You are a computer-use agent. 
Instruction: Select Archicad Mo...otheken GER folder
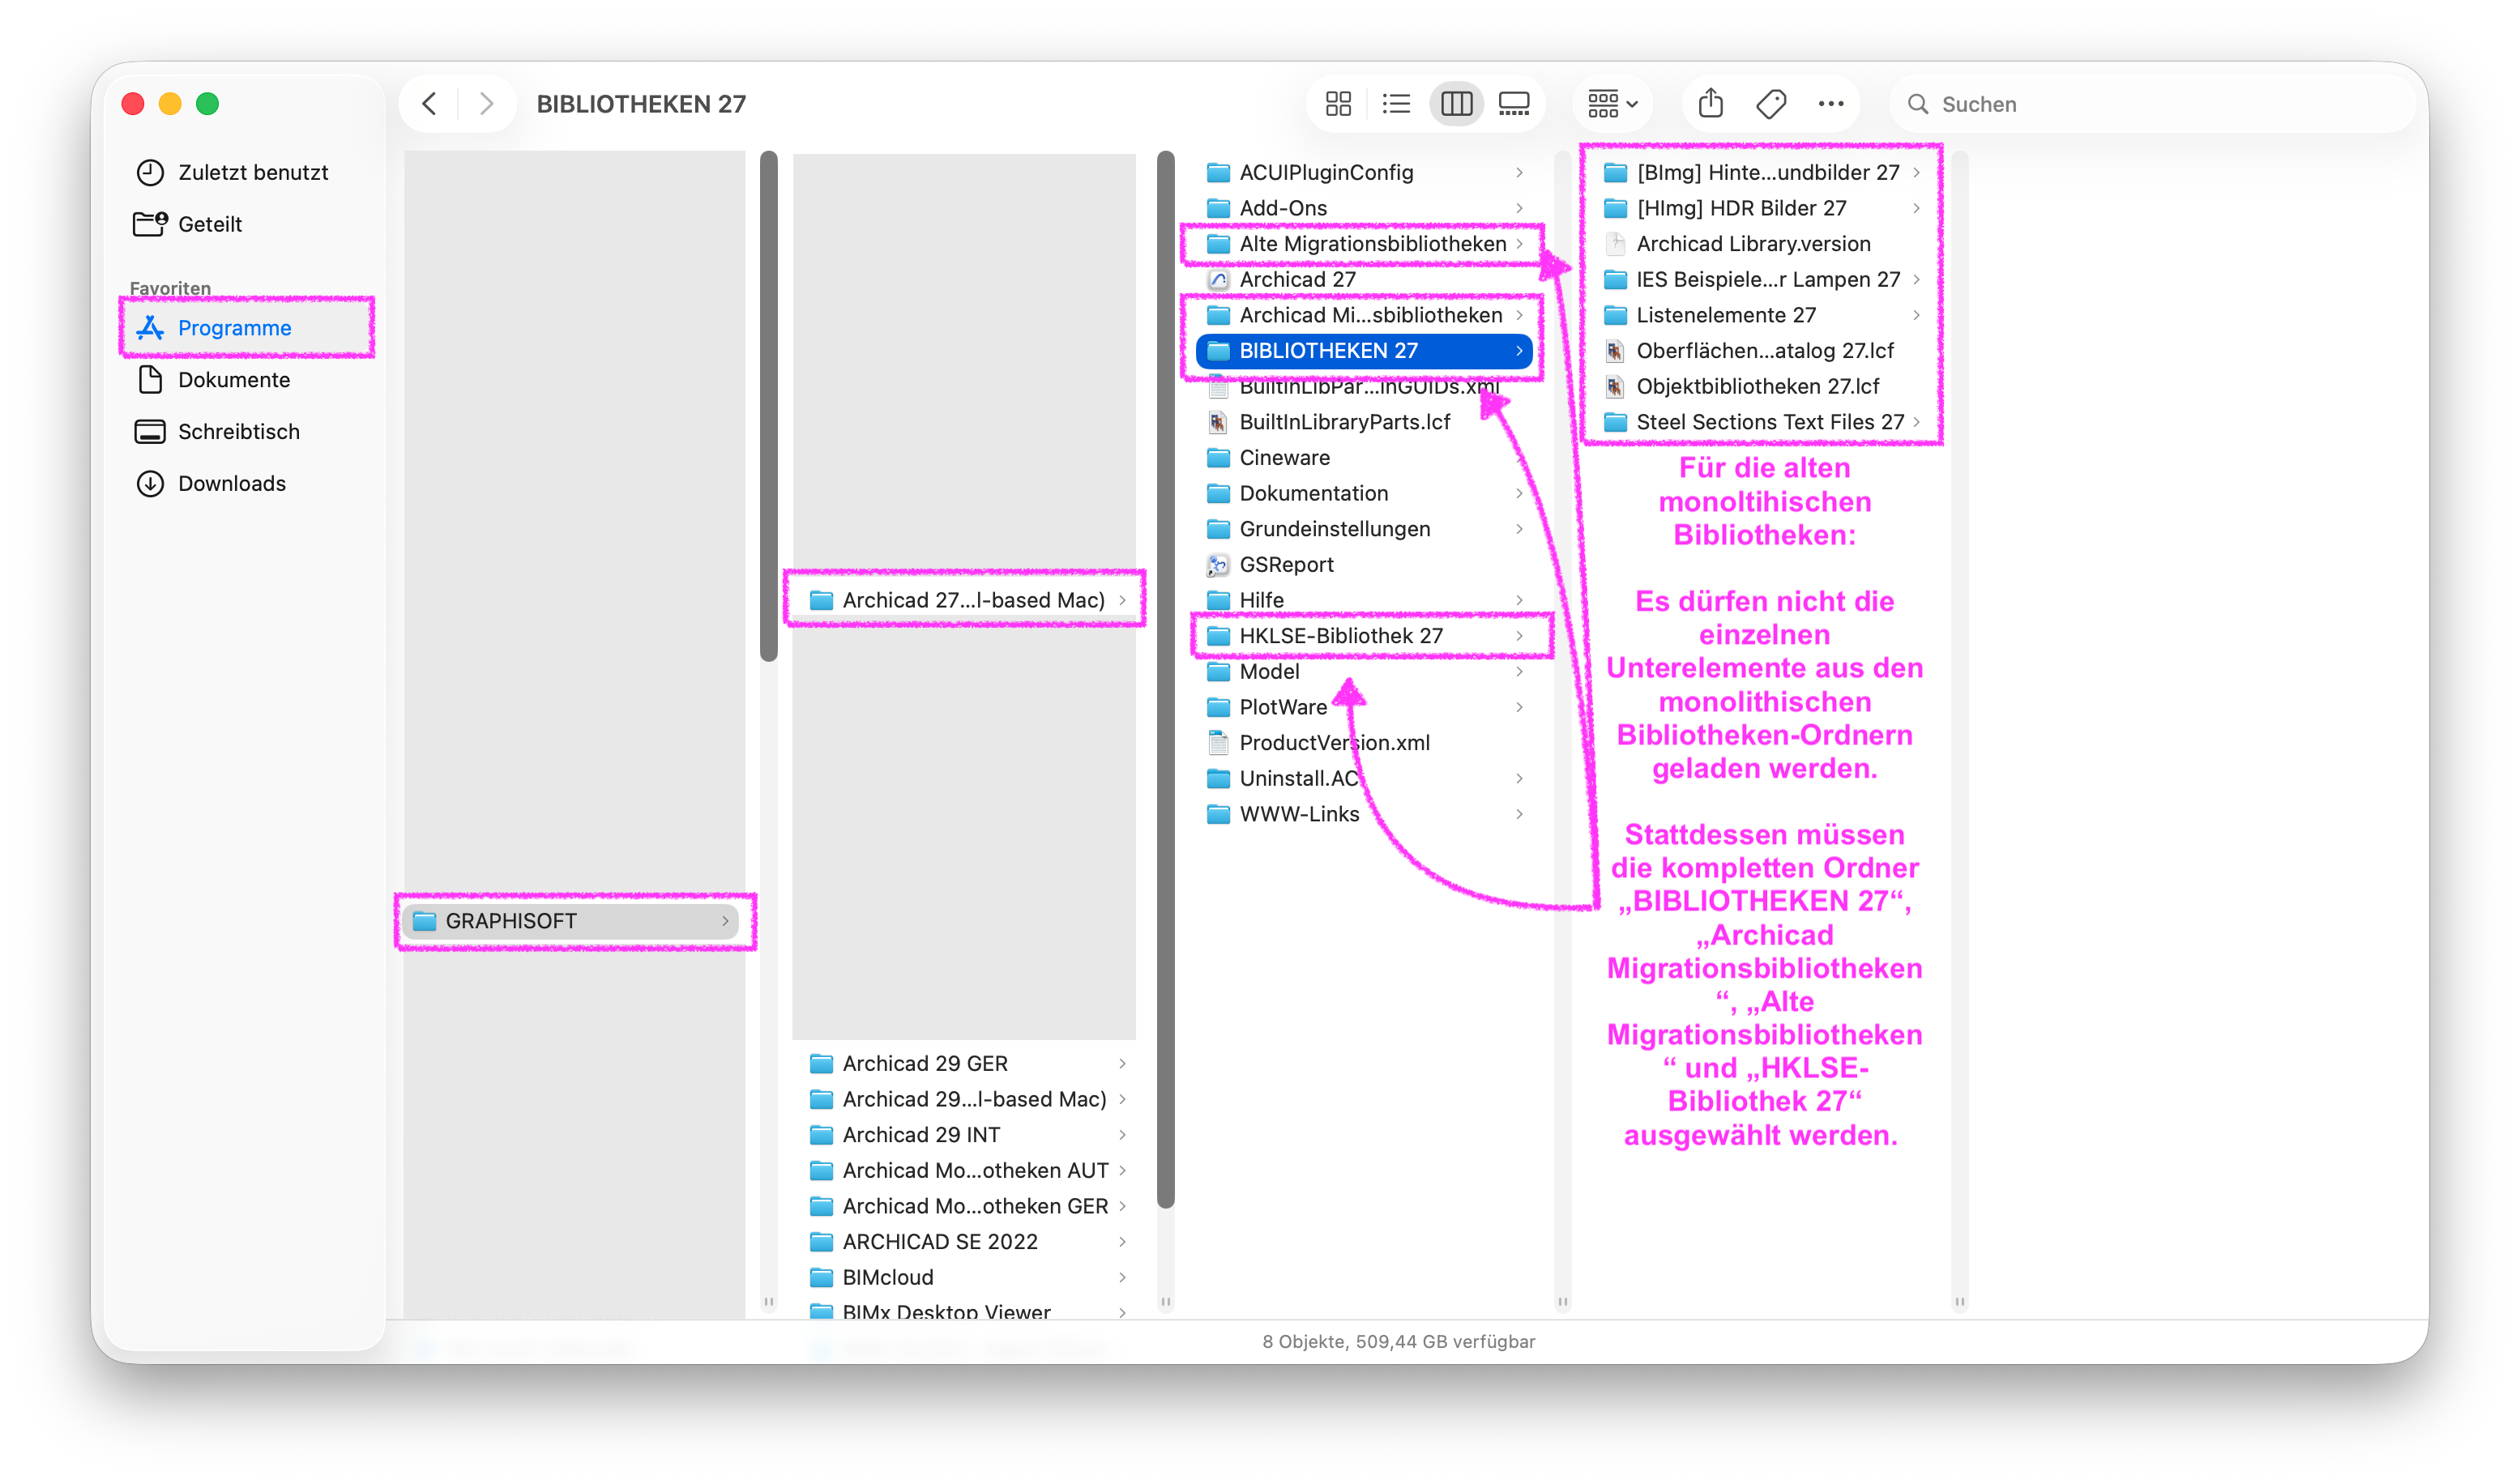(966, 1206)
